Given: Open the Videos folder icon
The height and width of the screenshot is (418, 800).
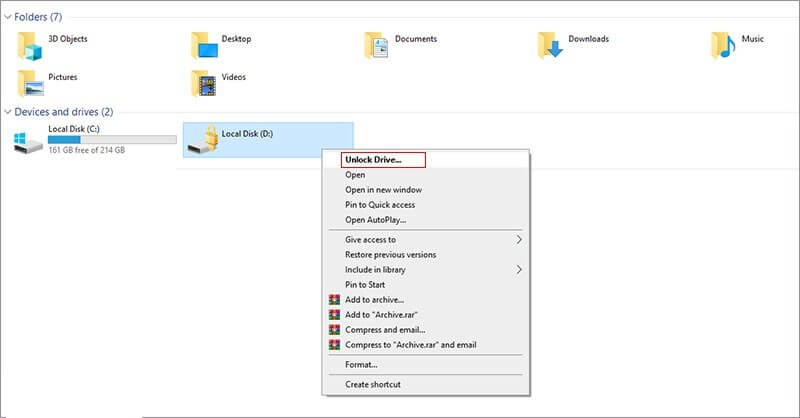Looking at the screenshot, I should tap(205, 81).
